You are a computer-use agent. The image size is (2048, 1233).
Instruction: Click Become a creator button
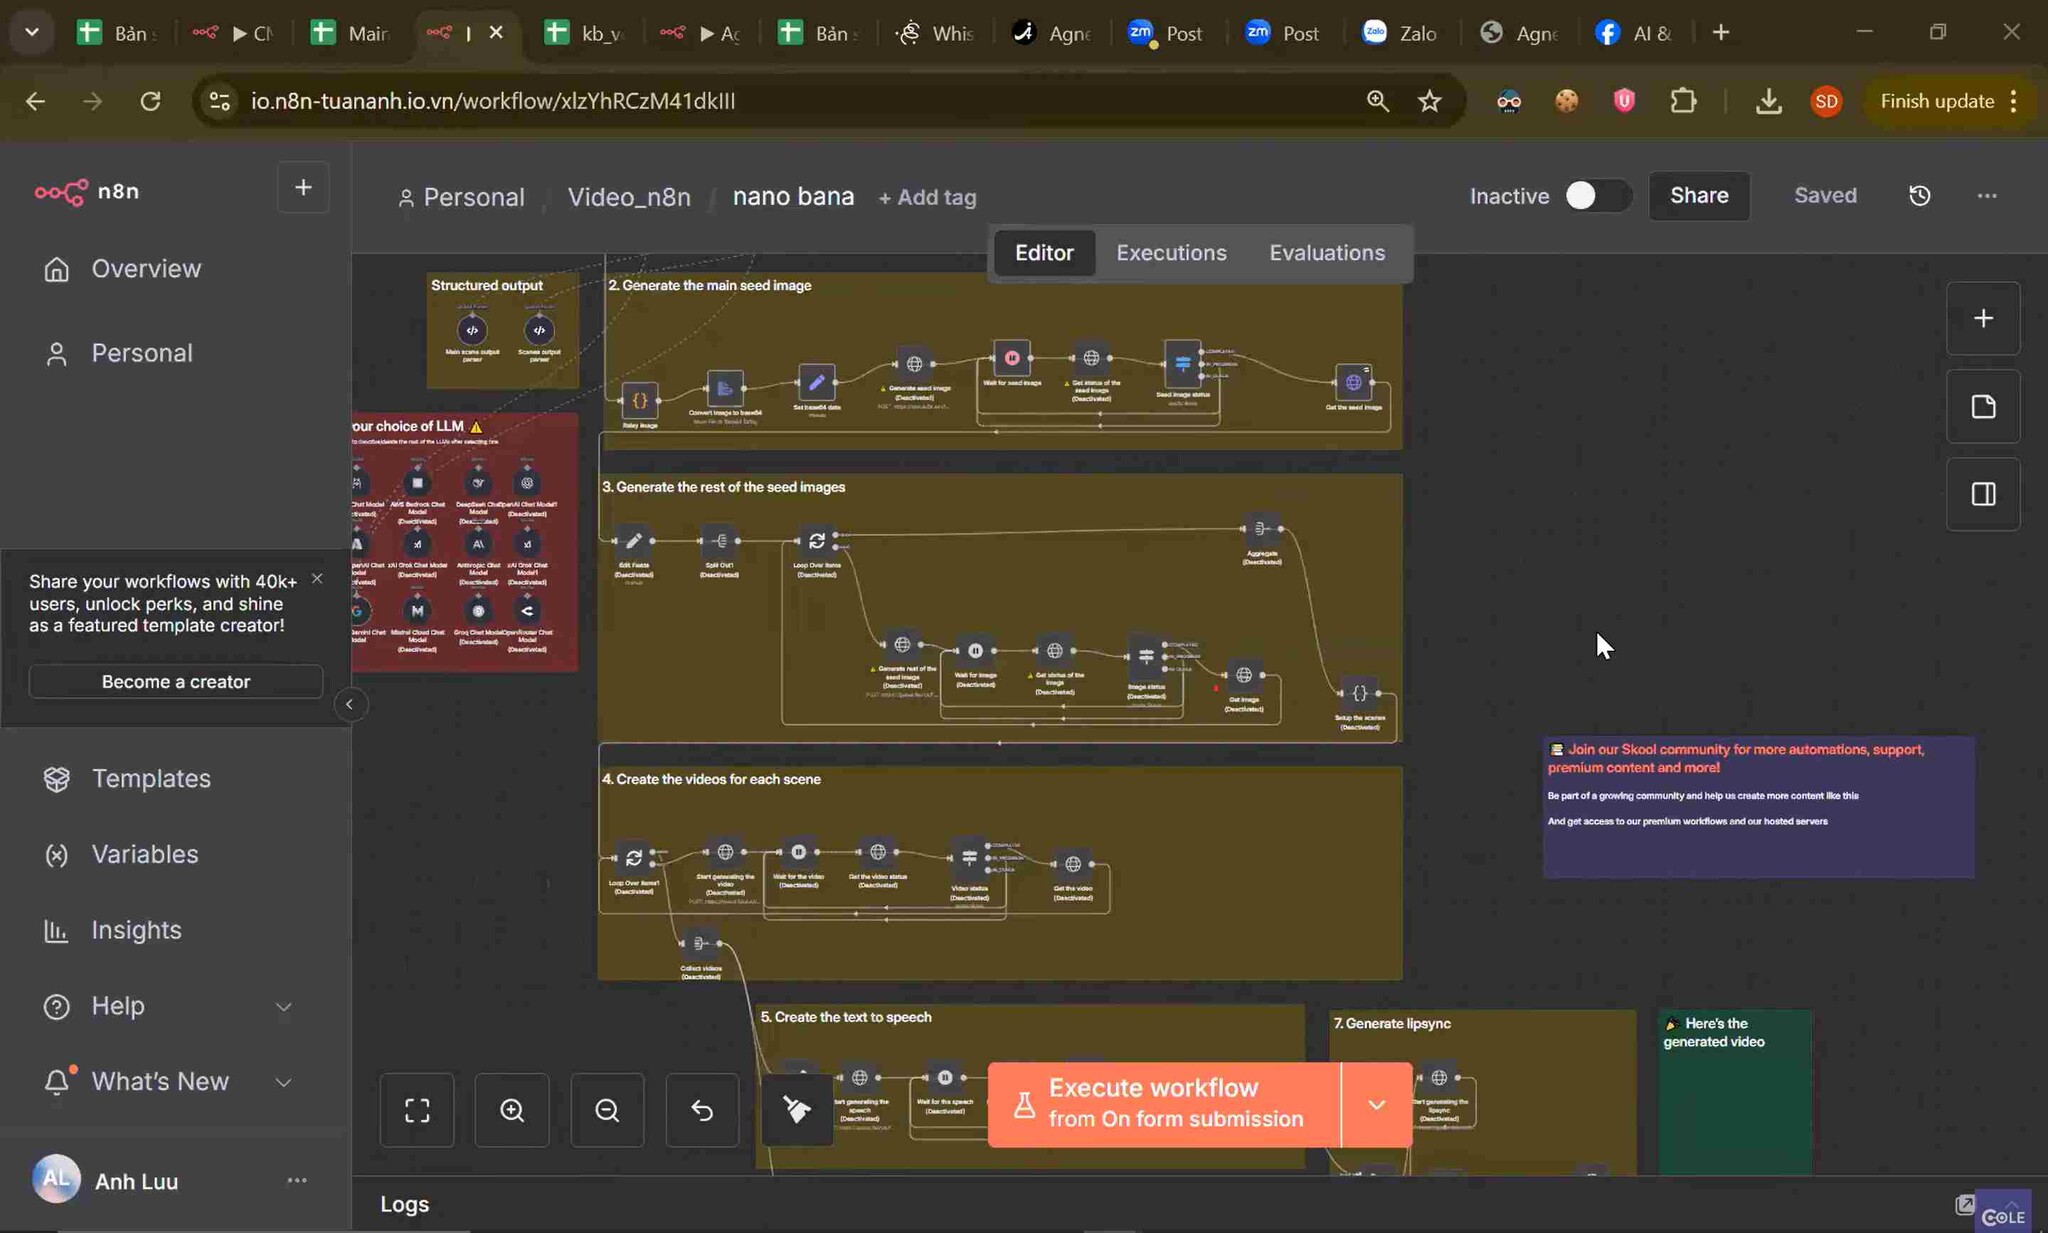click(x=176, y=682)
